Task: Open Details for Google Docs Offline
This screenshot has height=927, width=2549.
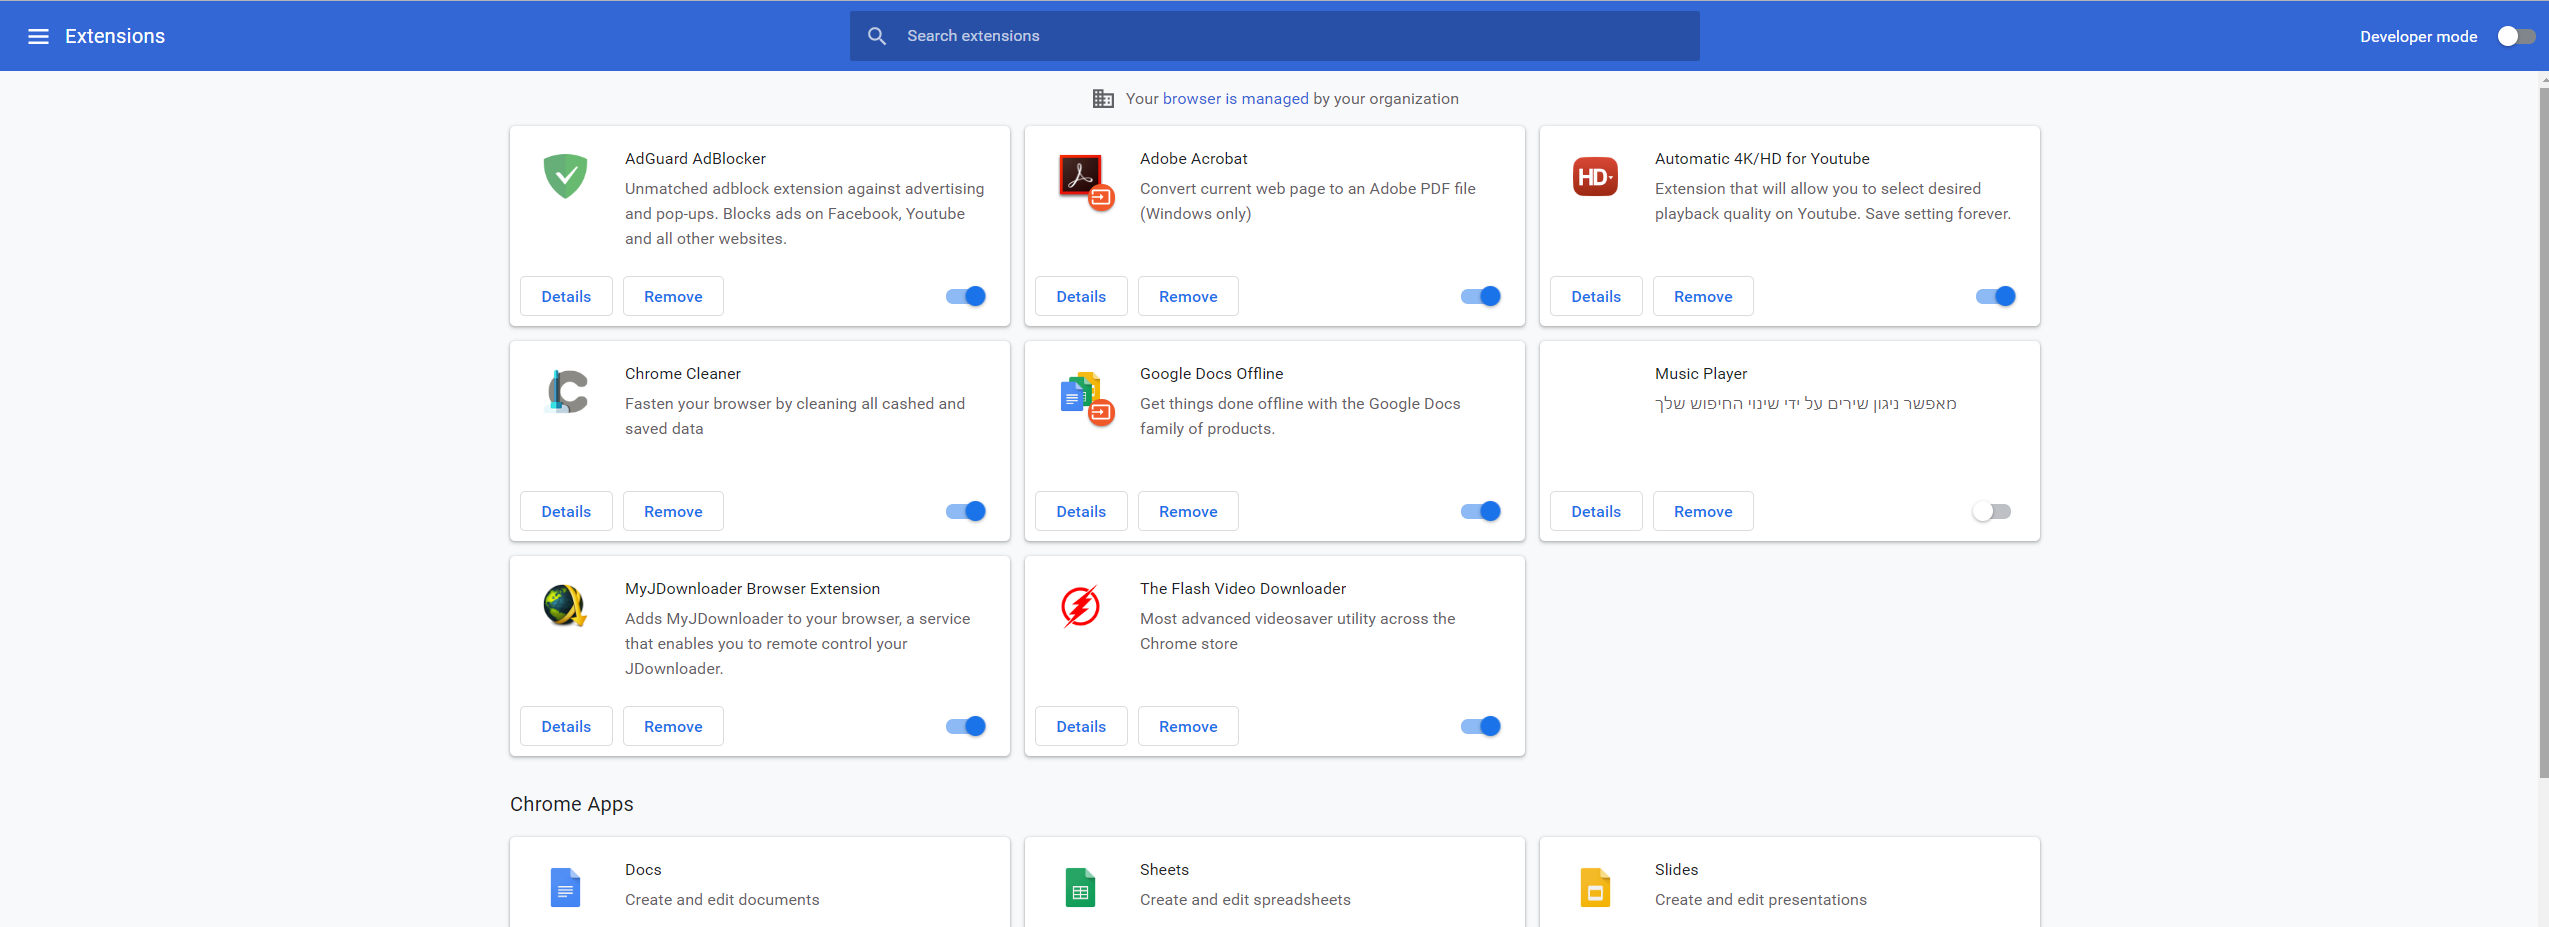Action: (1081, 511)
